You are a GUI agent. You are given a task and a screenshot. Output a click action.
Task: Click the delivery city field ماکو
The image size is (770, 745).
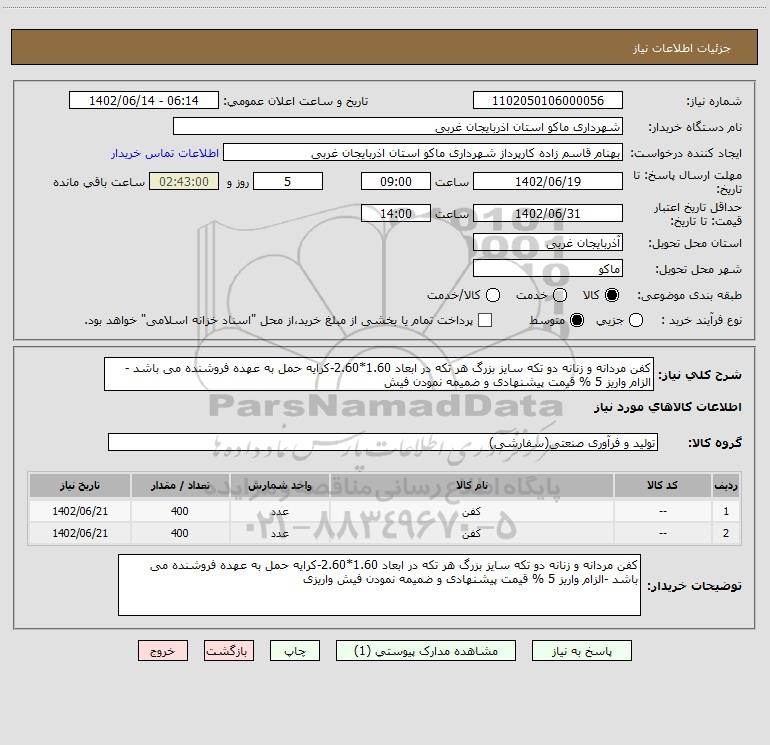[x=548, y=268]
